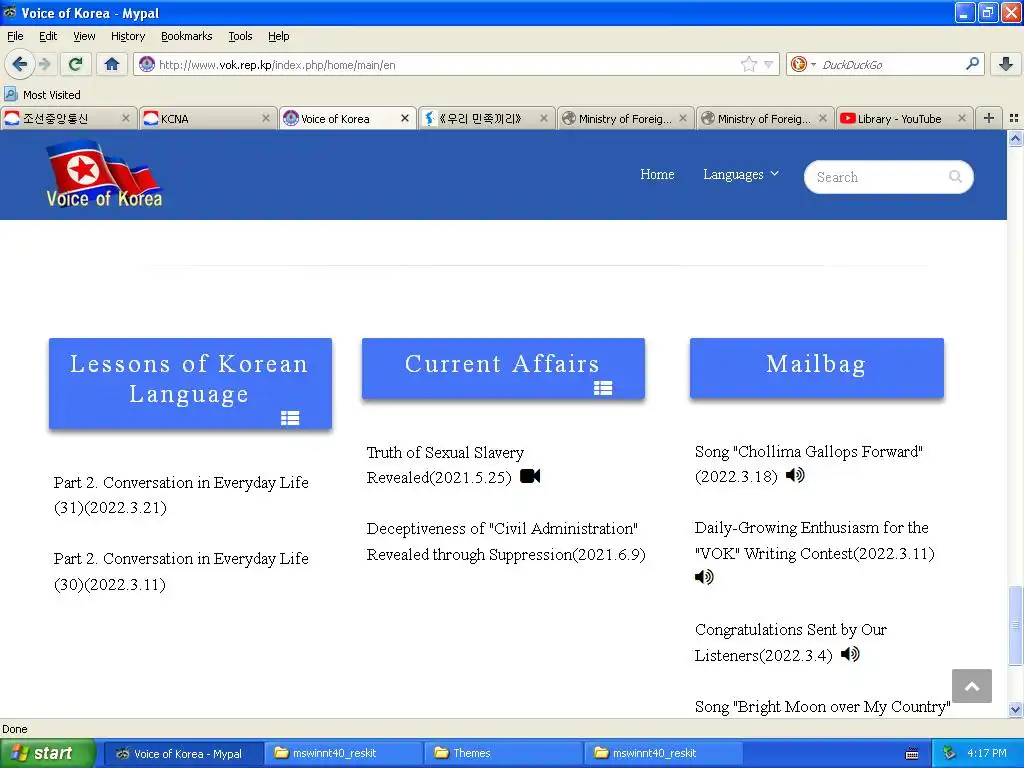The width and height of the screenshot is (1024, 768).
Task: Click the speaker icon under VOK Writing Contest
Action: tap(704, 577)
